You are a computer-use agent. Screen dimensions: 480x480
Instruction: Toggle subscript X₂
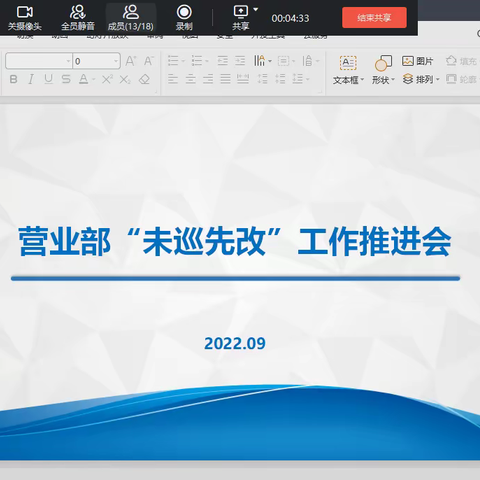pos(125,79)
